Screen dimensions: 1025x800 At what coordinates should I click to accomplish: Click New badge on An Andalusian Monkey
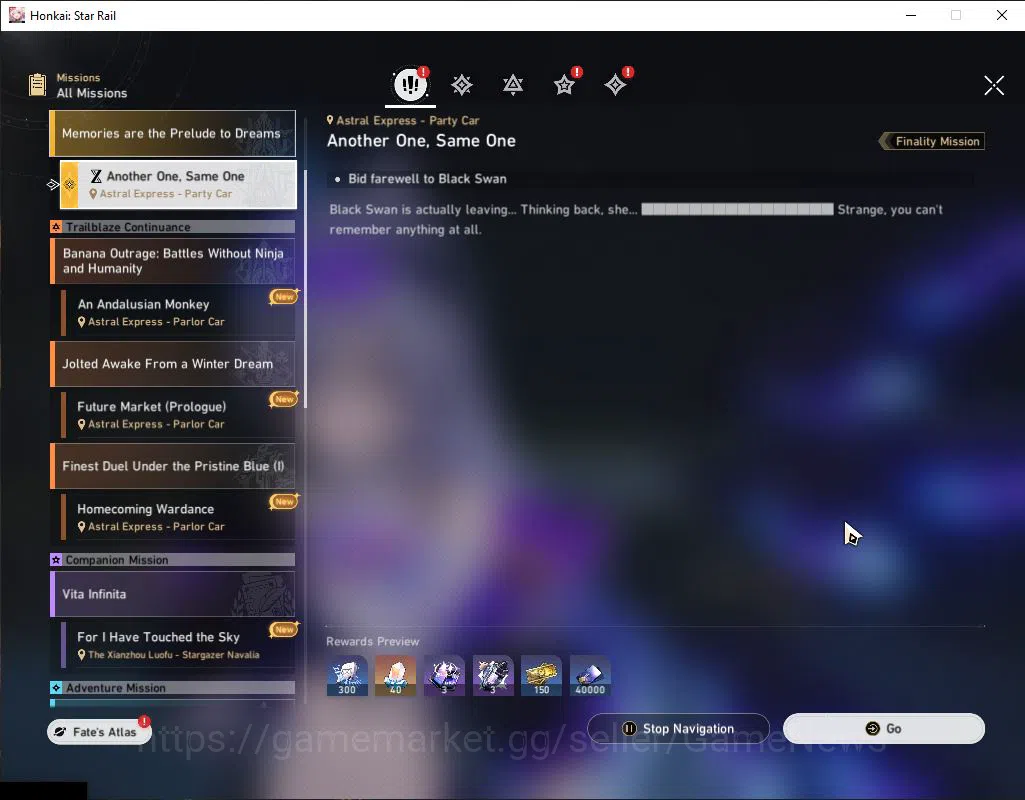[284, 297]
